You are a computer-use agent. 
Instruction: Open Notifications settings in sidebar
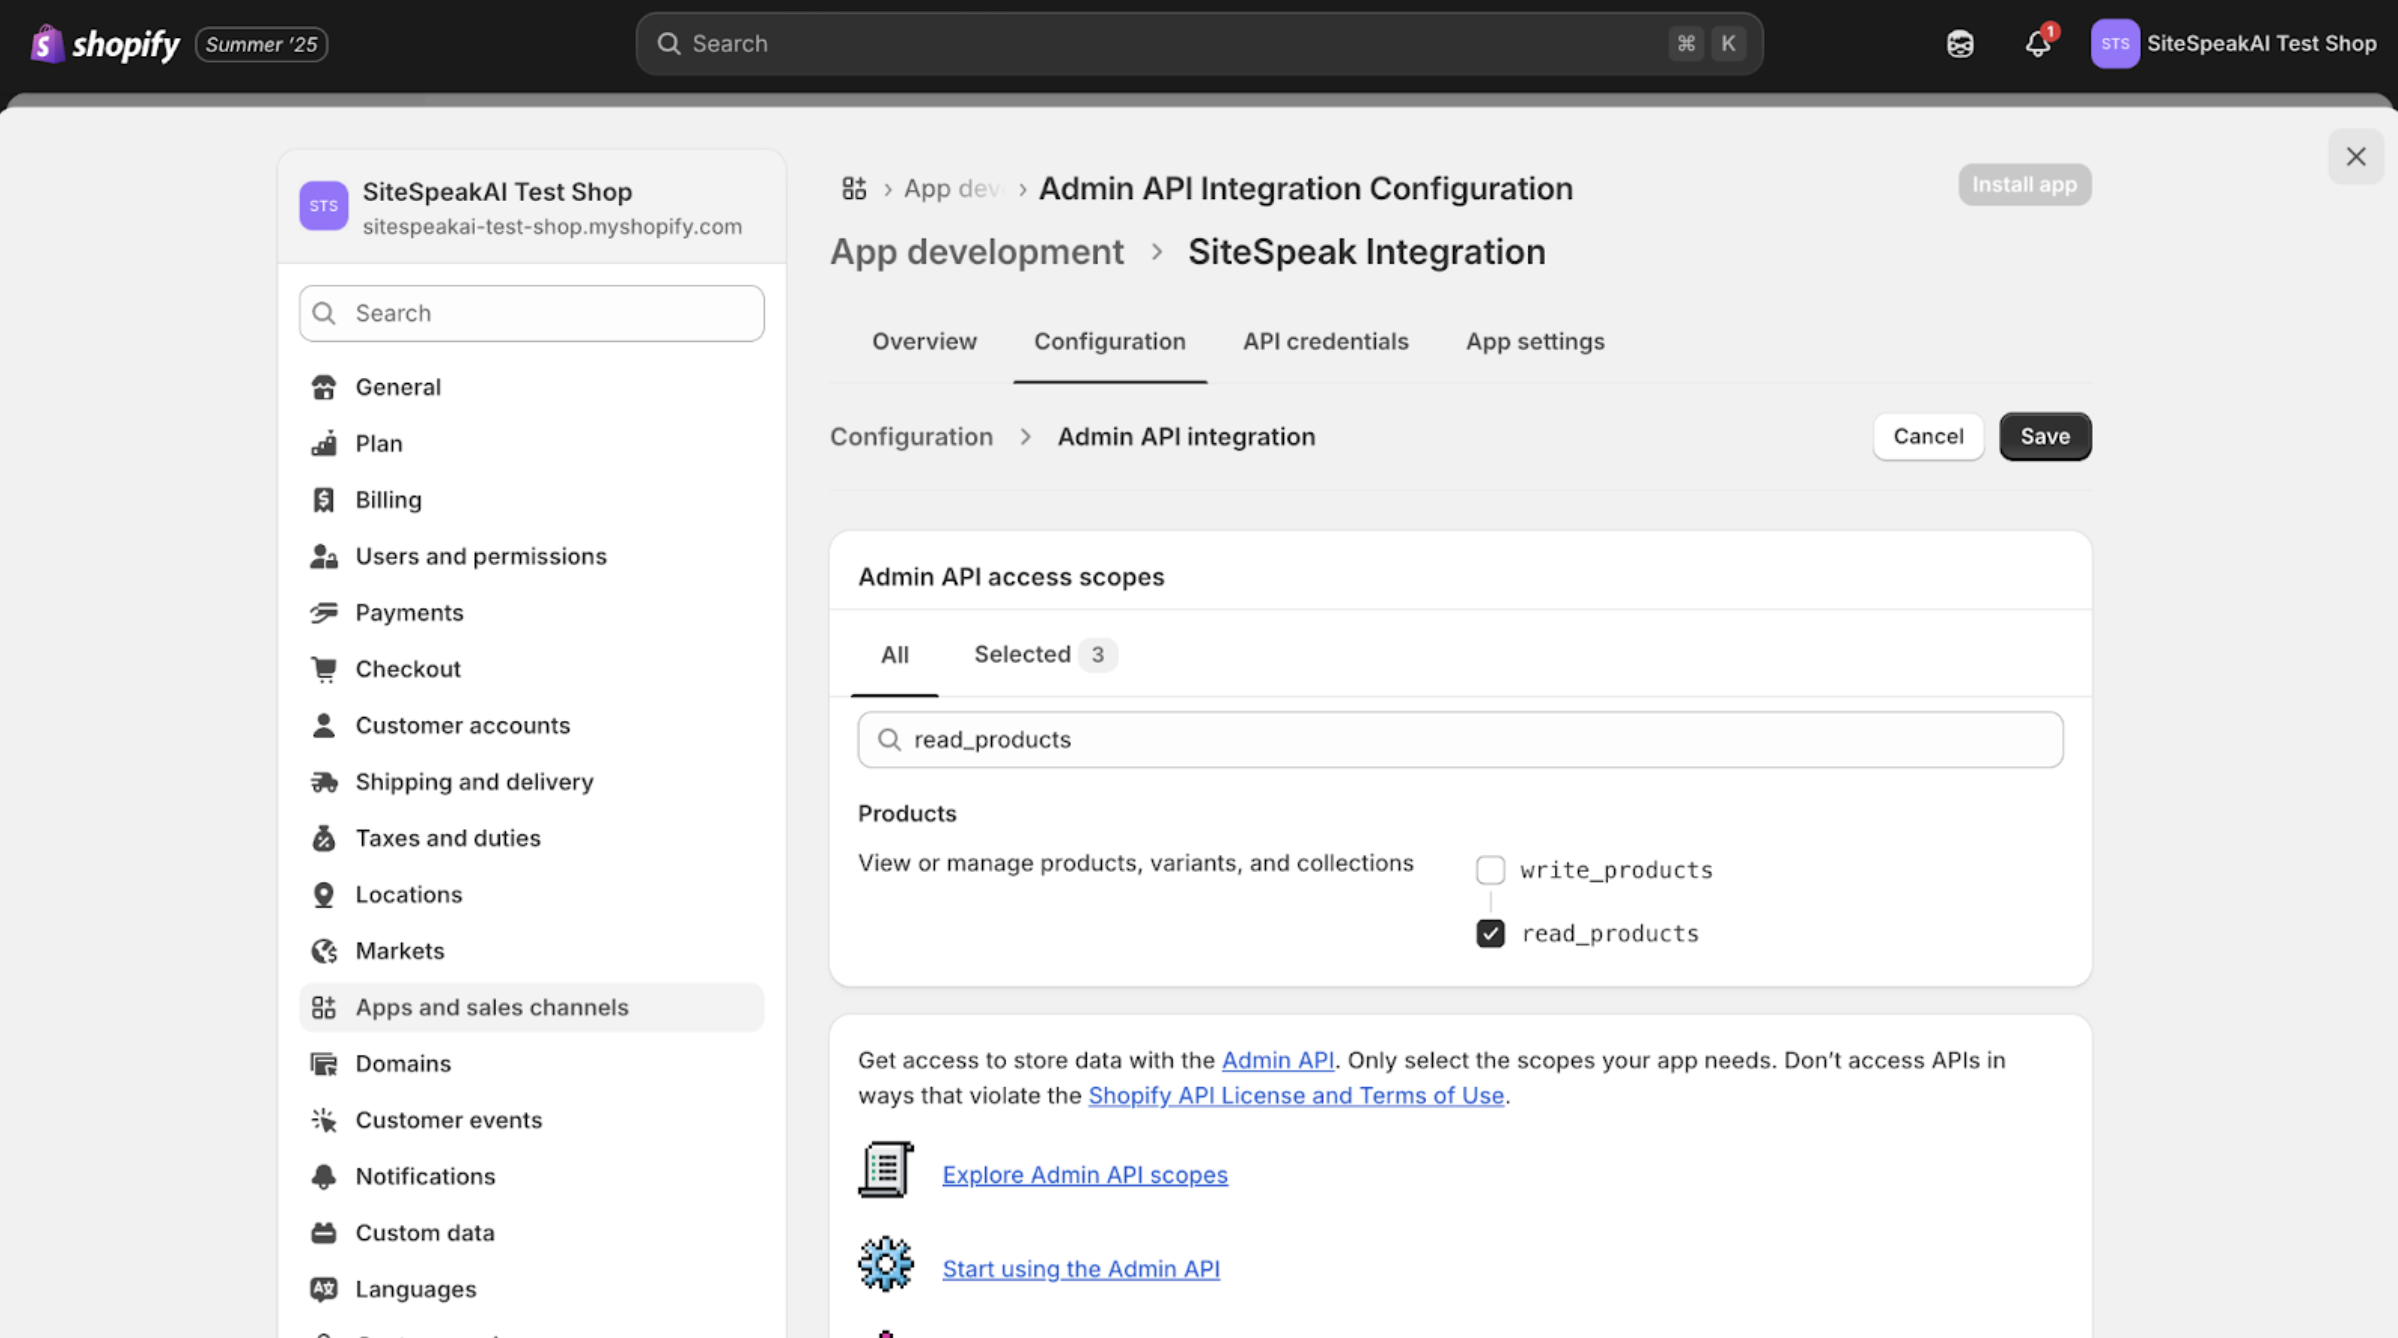coord(425,1176)
